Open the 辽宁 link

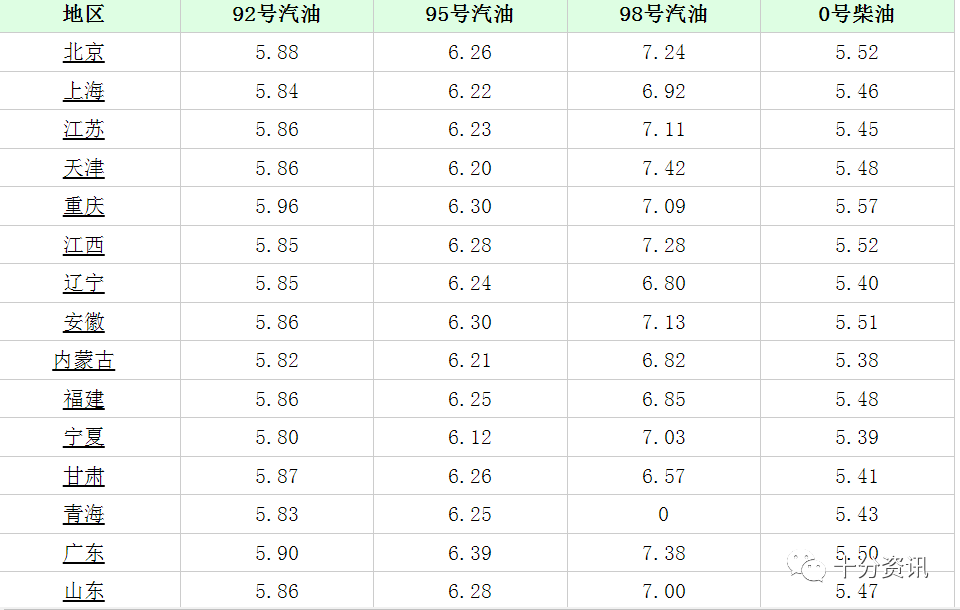tap(84, 284)
